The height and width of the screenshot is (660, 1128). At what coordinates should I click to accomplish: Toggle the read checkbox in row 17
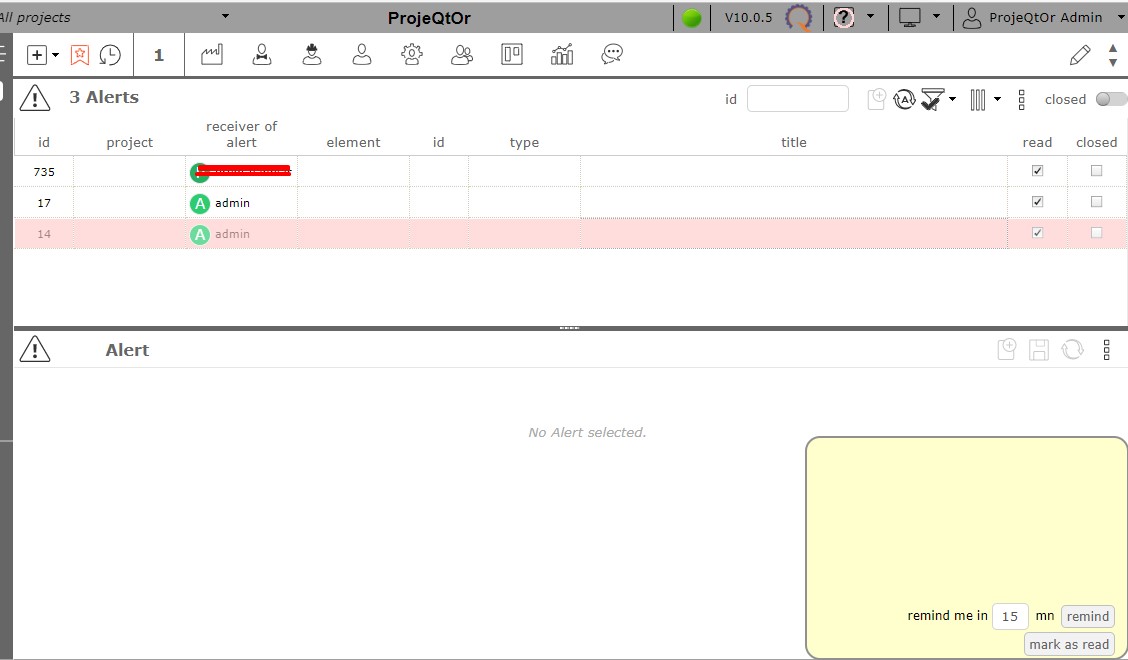1037,202
